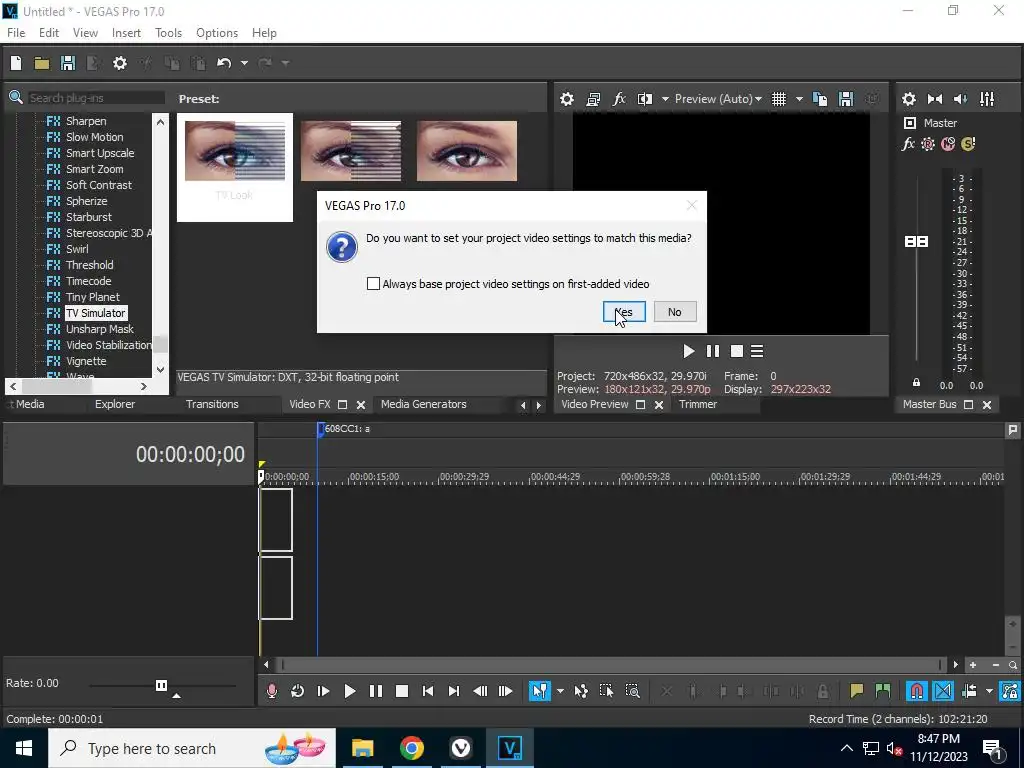The image size is (1024, 768).
Task: Open Video Output FX in preview toolbar
Action: 619,99
